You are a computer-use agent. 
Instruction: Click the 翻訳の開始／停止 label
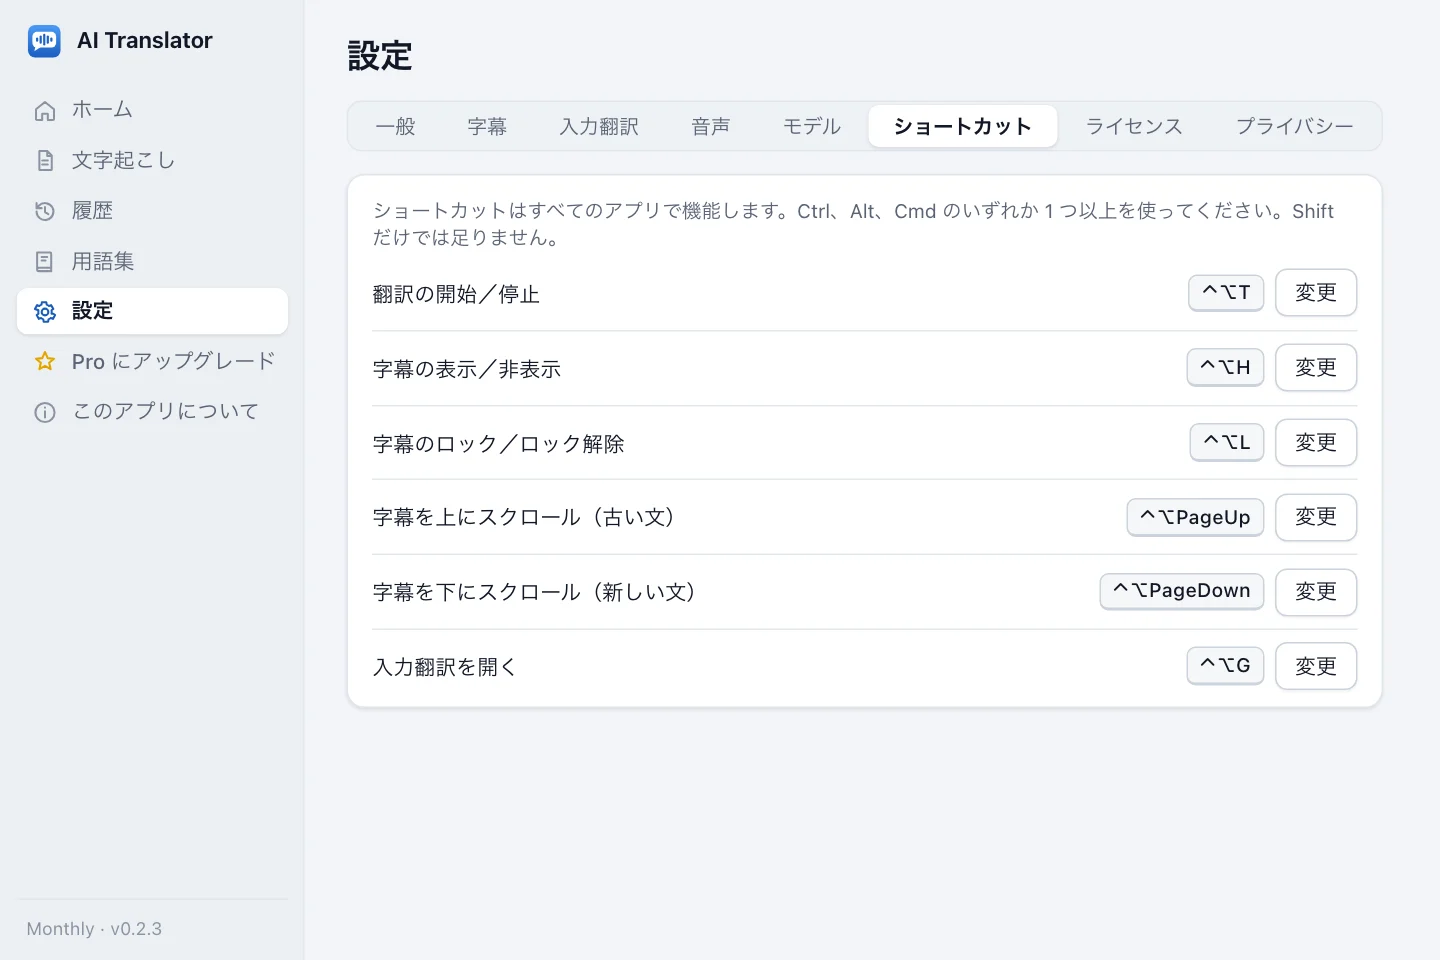pyautogui.click(x=456, y=294)
